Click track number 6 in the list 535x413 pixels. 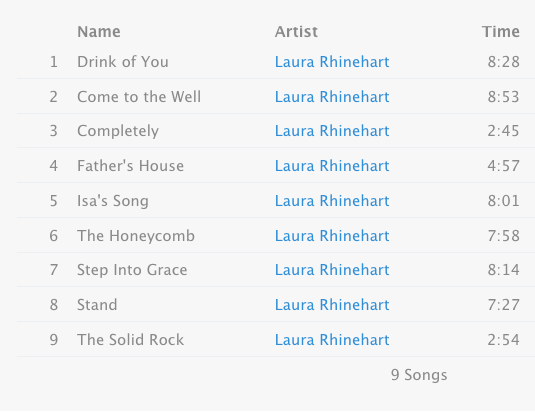click(x=54, y=236)
